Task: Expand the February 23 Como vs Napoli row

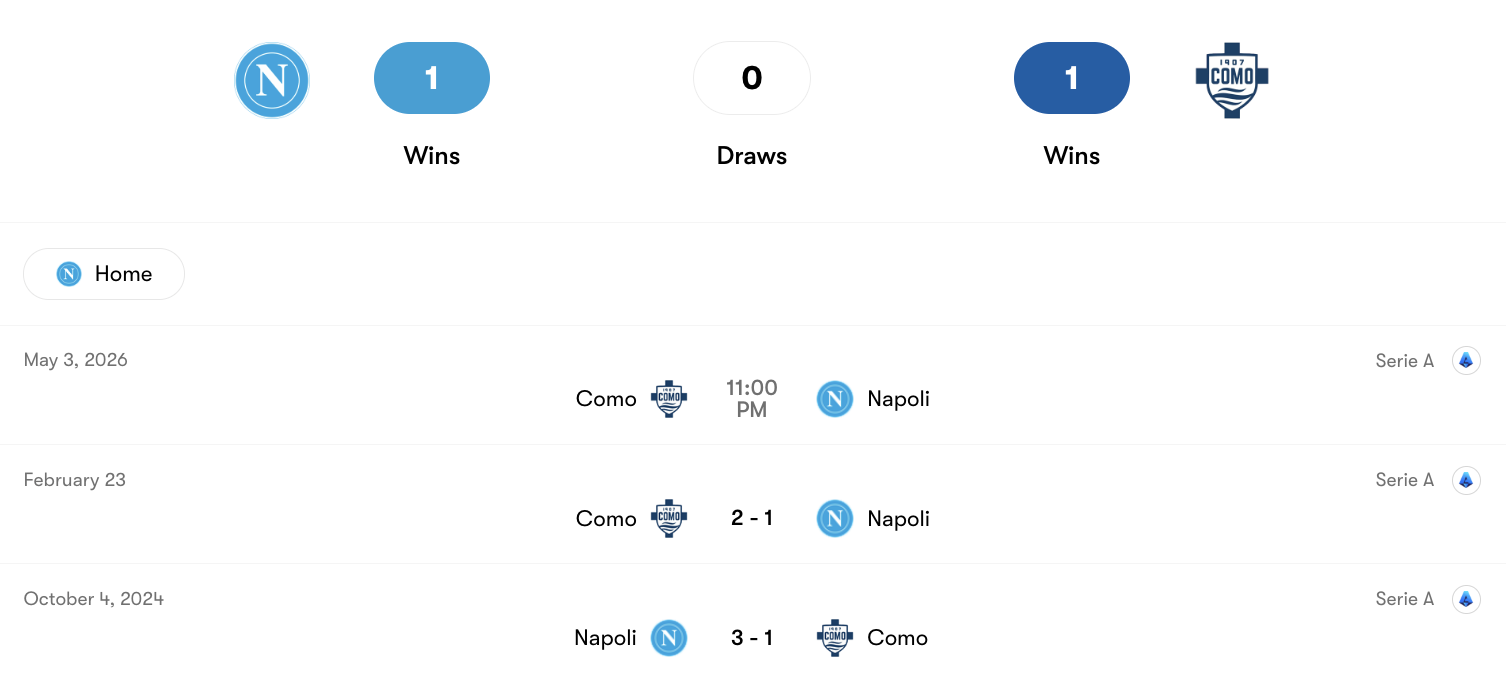Action: (x=752, y=504)
